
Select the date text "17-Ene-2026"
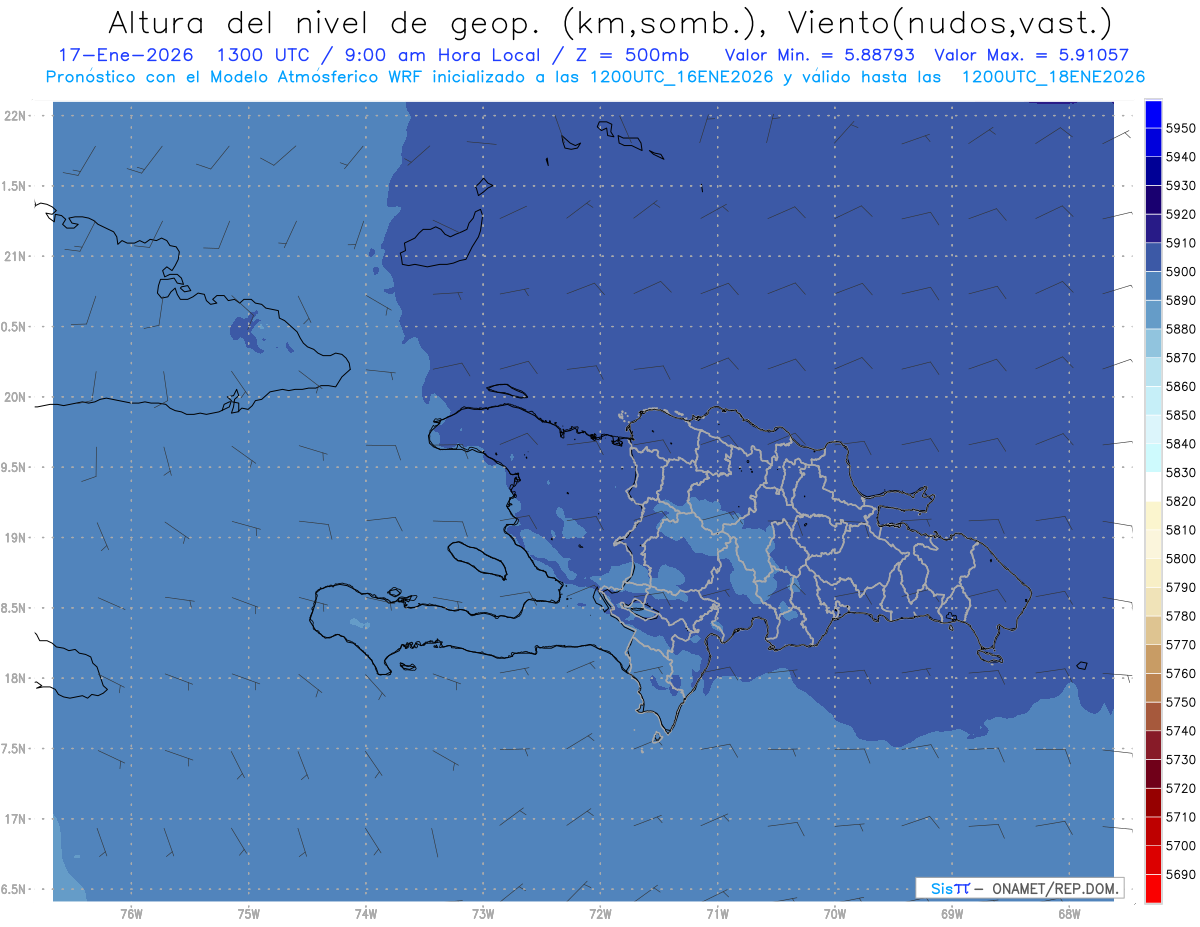[126, 55]
